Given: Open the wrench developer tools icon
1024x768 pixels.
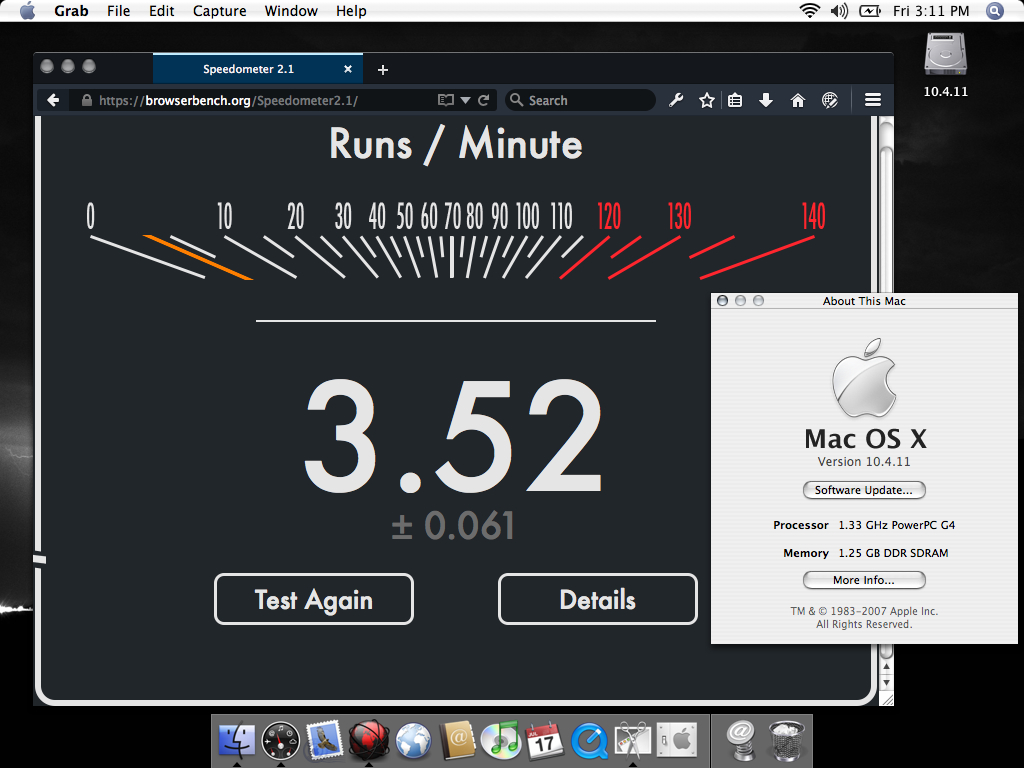Looking at the screenshot, I should click(x=676, y=100).
